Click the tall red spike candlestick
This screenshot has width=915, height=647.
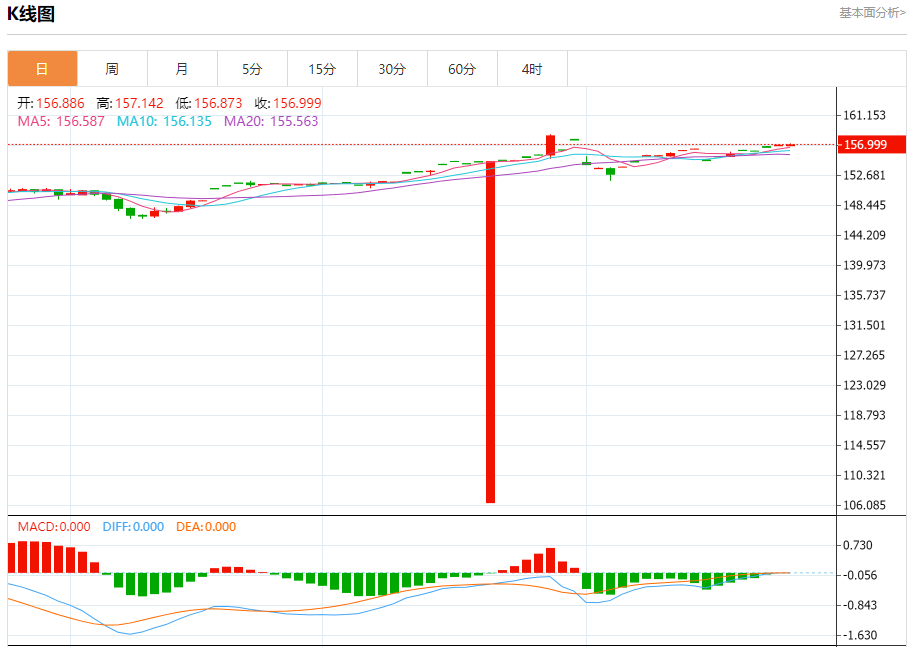(490, 331)
